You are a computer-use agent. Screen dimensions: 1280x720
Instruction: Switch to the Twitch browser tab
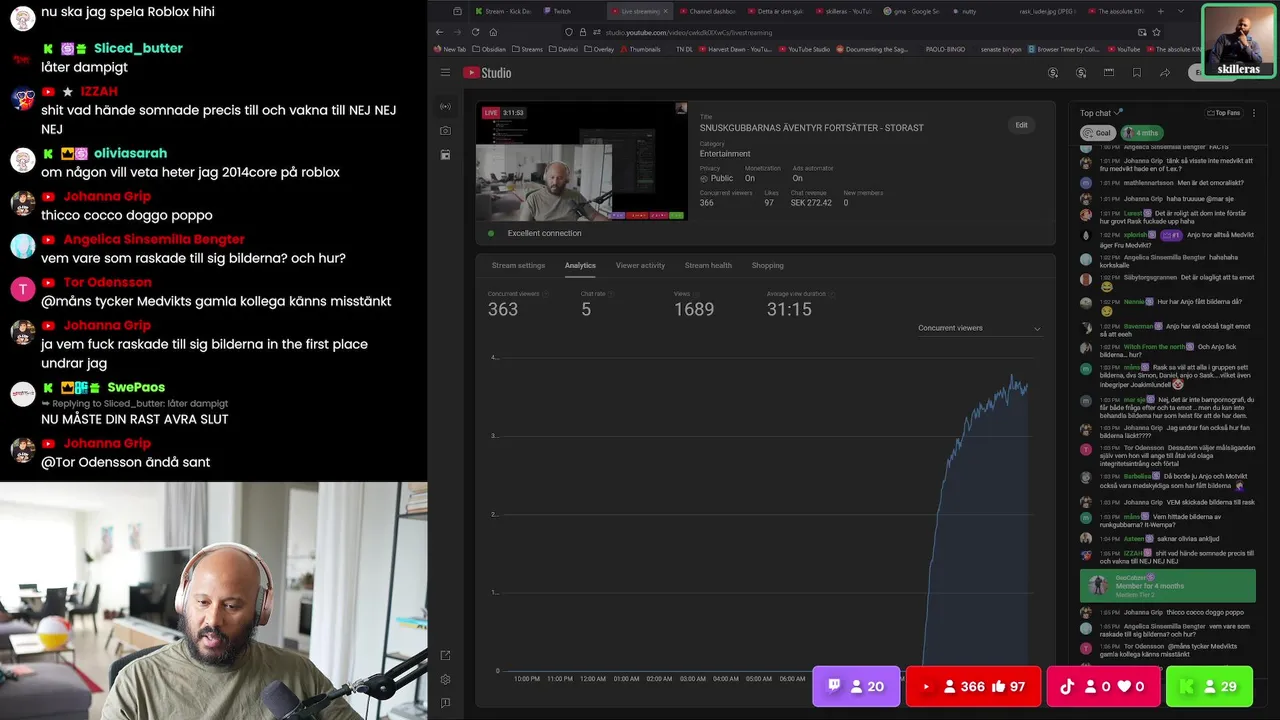(571, 11)
